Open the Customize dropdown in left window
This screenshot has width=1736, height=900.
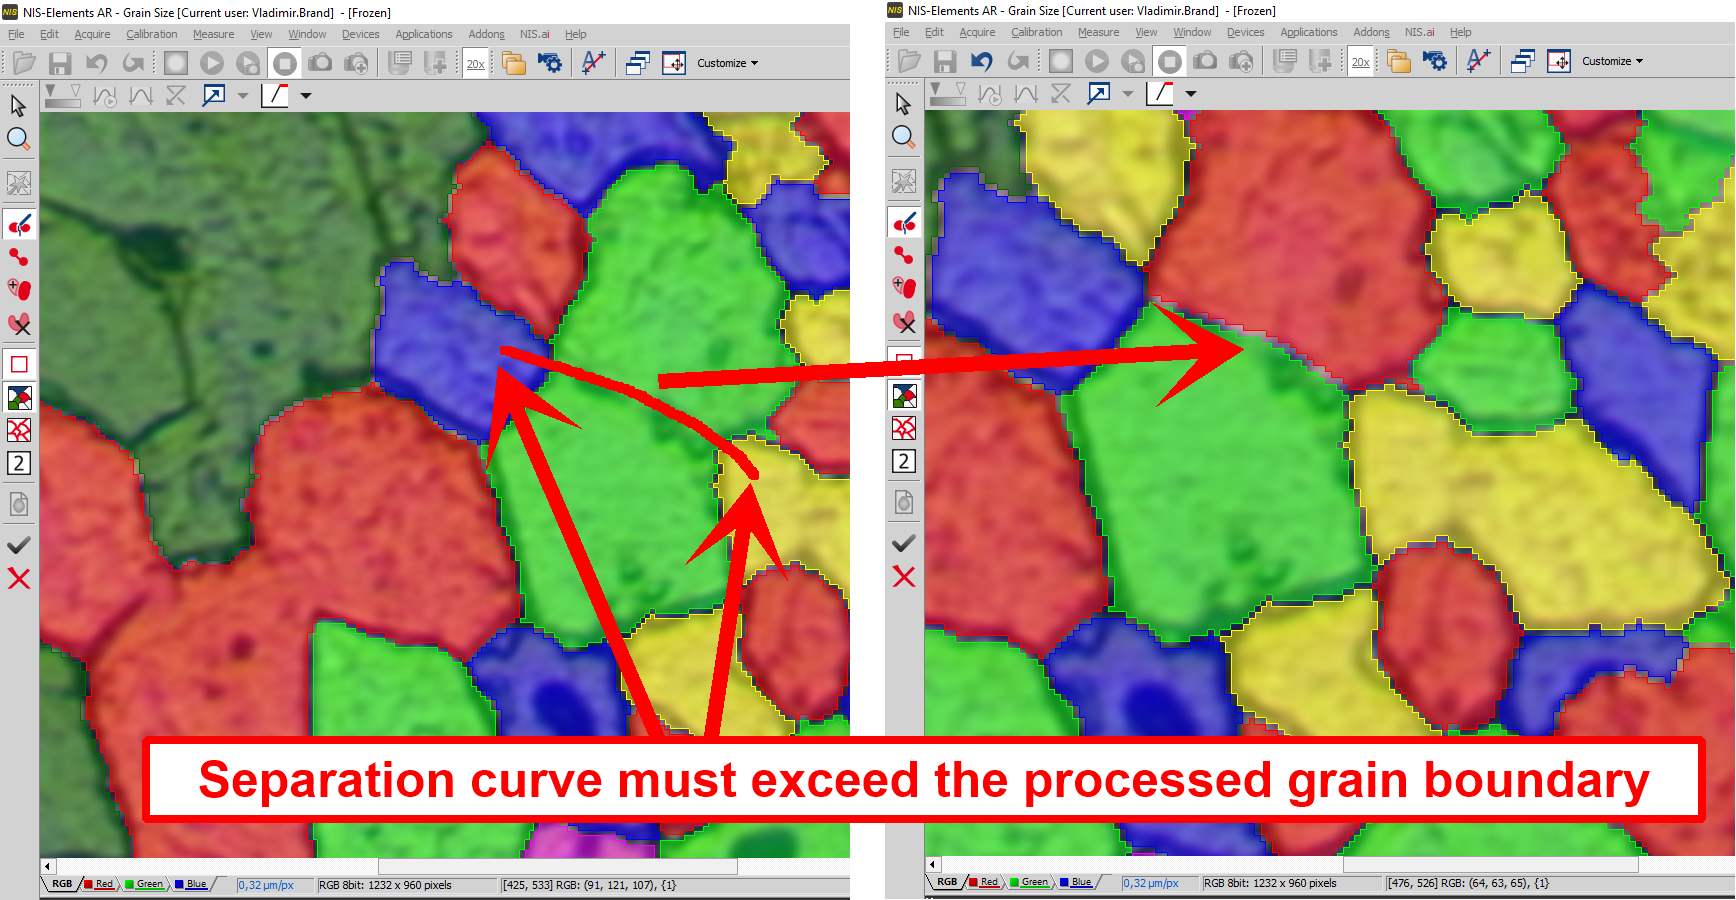(727, 63)
